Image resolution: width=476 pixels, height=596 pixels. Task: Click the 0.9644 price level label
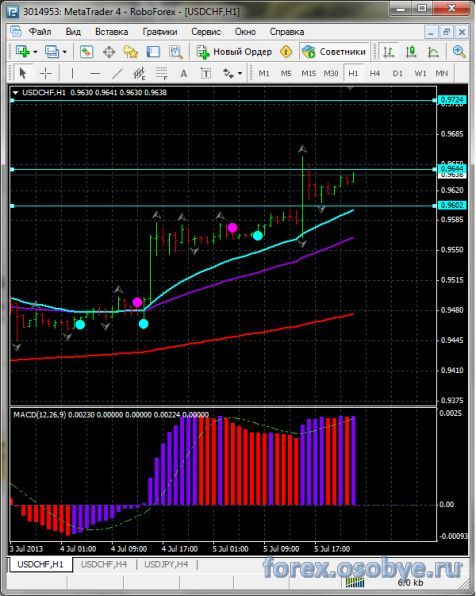452,169
